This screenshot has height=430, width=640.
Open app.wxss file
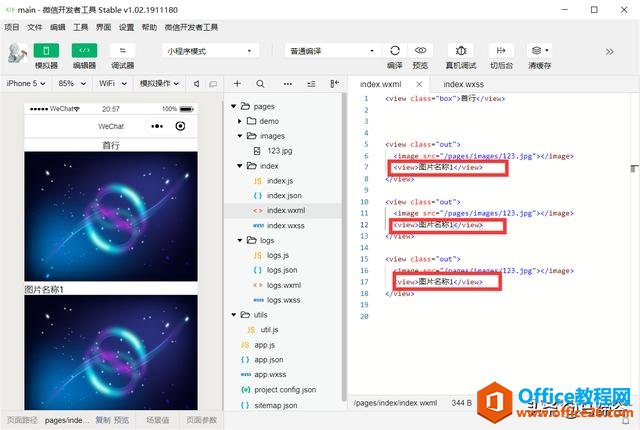(x=270, y=375)
